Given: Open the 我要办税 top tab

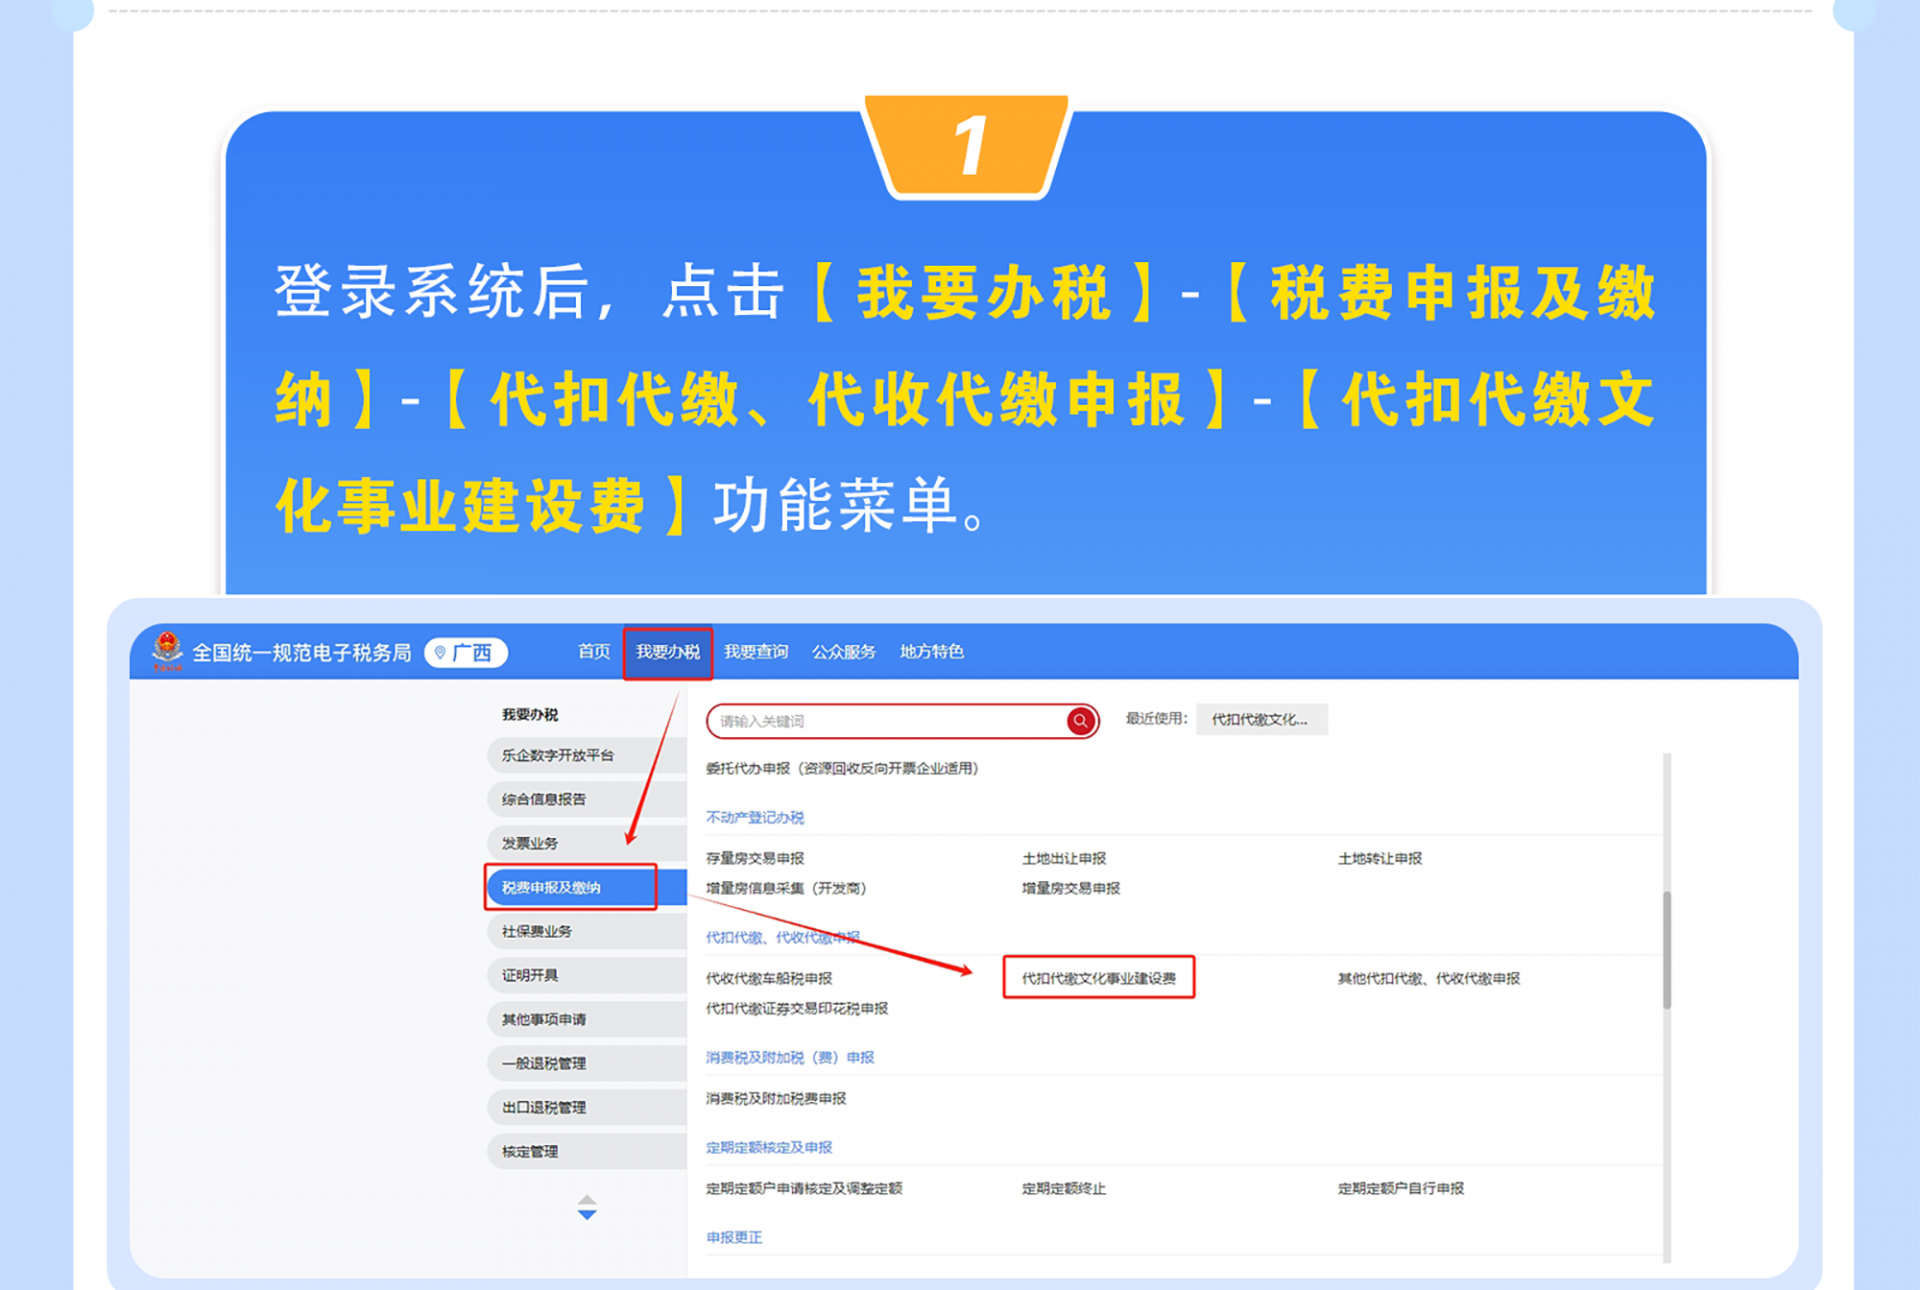Looking at the screenshot, I should tap(667, 652).
